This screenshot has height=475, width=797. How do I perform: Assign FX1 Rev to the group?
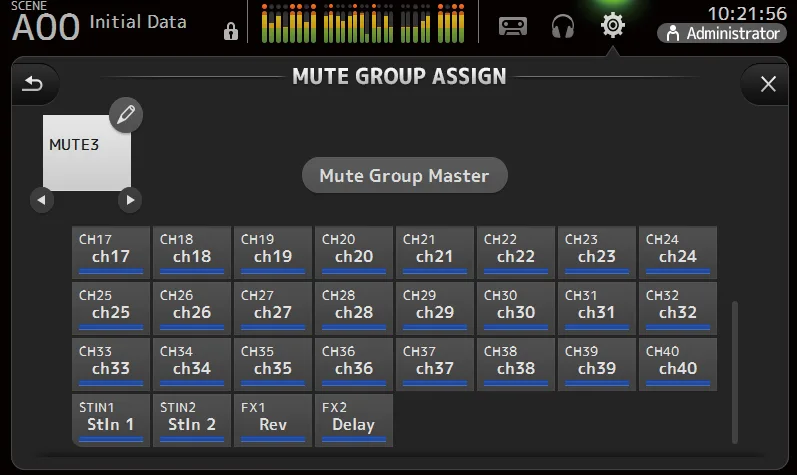pyautogui.click(x=273, y=420)
